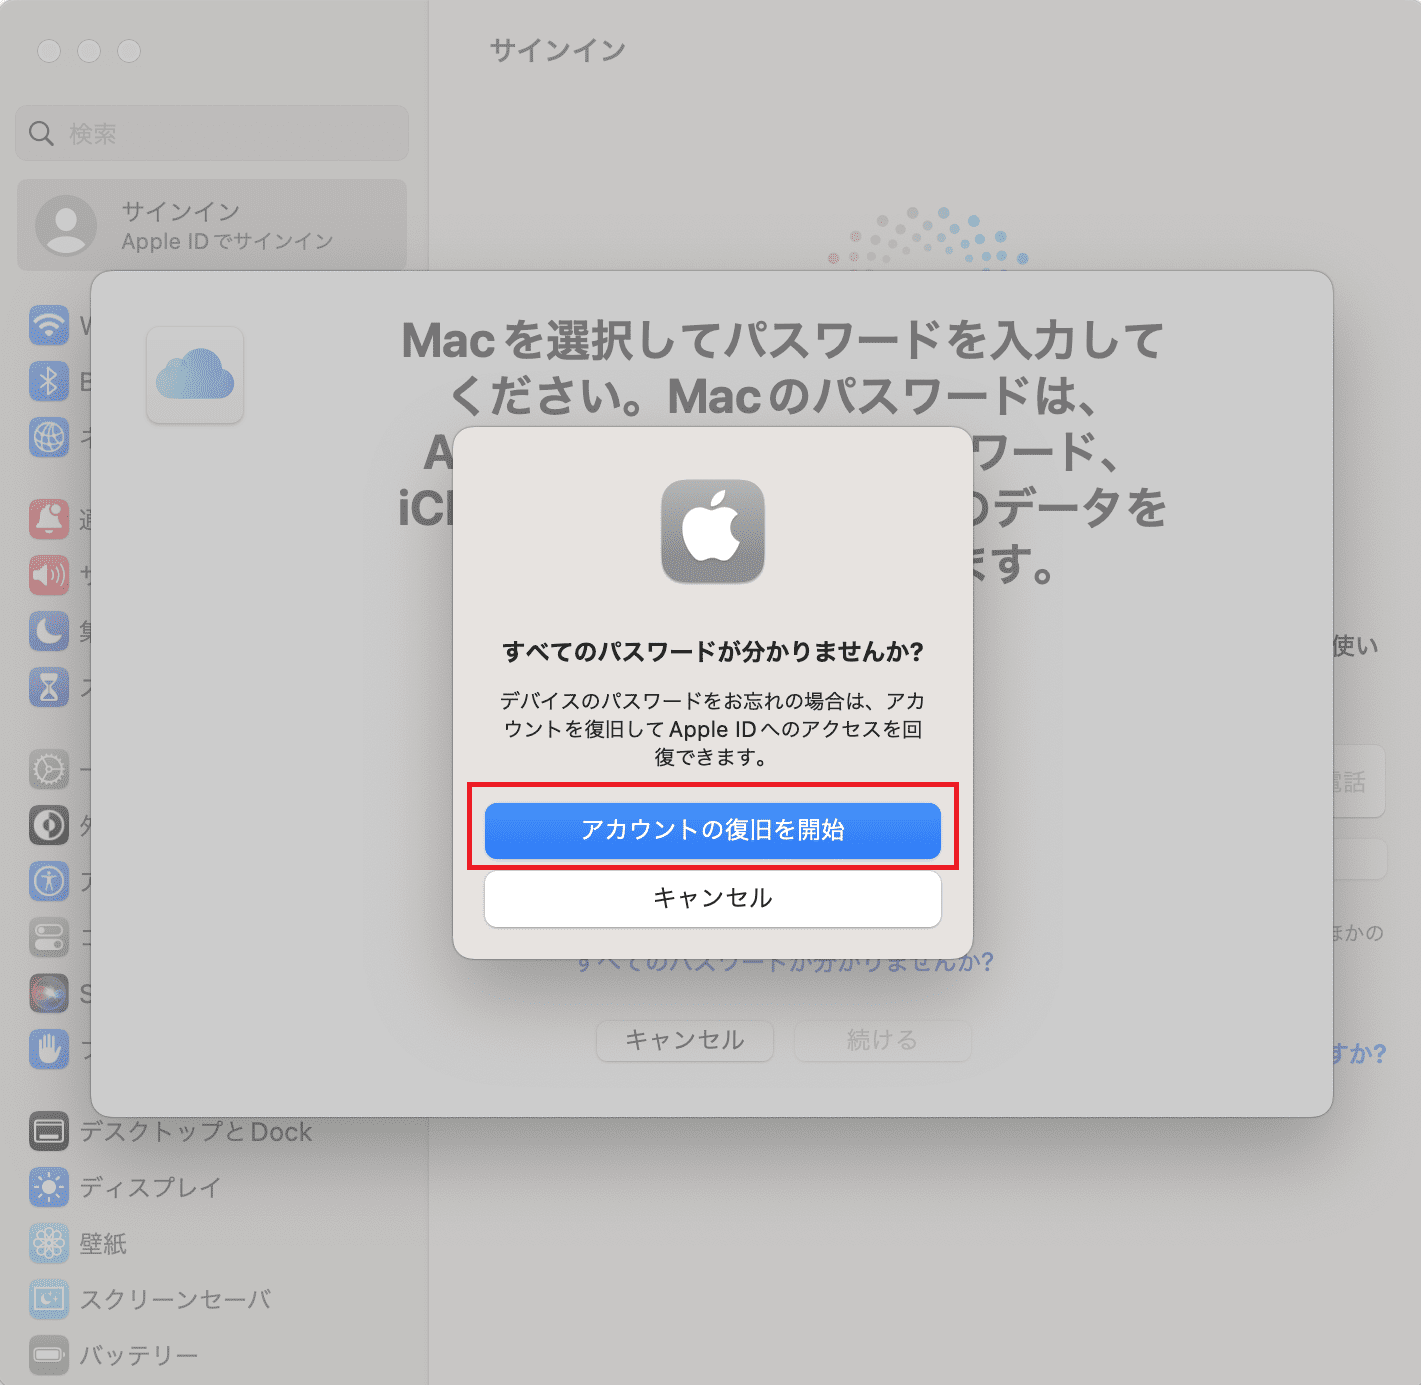Click the サインイン window title text
Viewport: 1421px width, 1385px height.
tap(558, 50)
